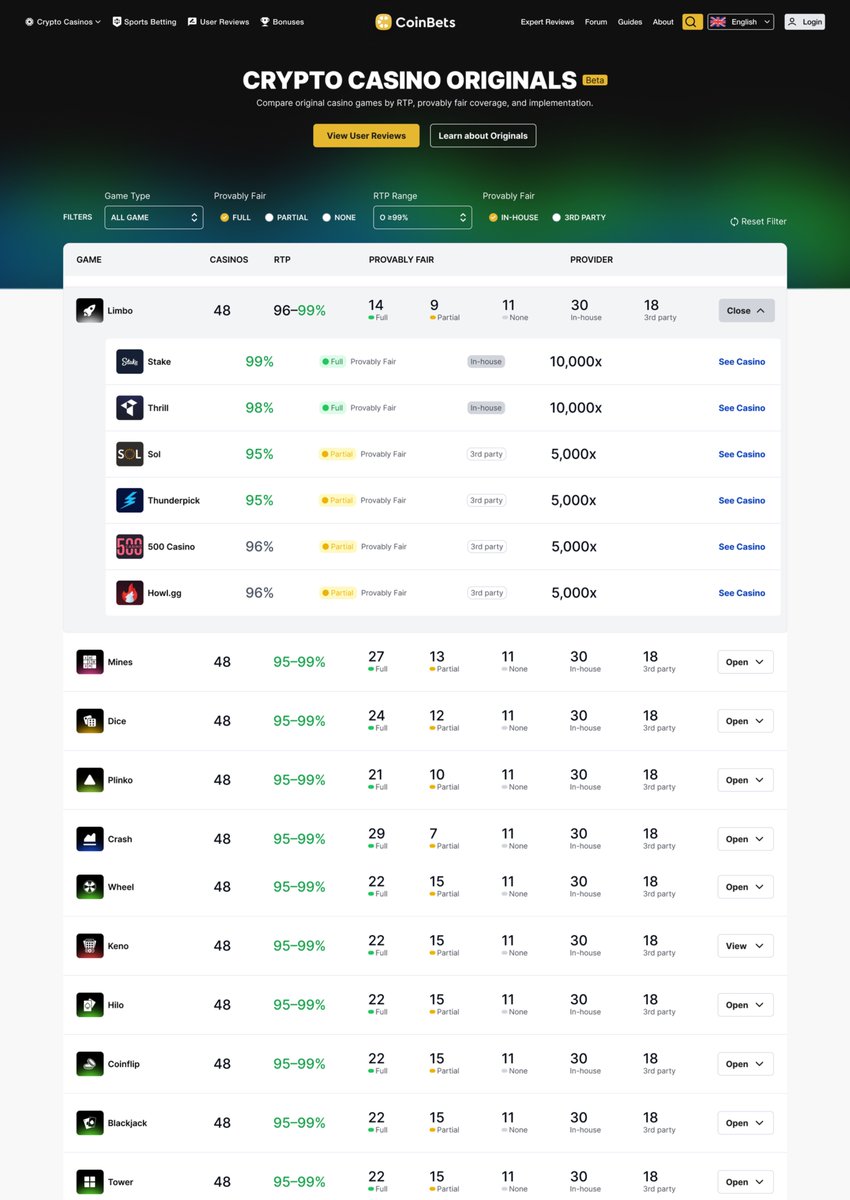Viewport: 850px width, 1200px height.
Task: Select the CoinBets logo icon
Action: pos(381,20)
